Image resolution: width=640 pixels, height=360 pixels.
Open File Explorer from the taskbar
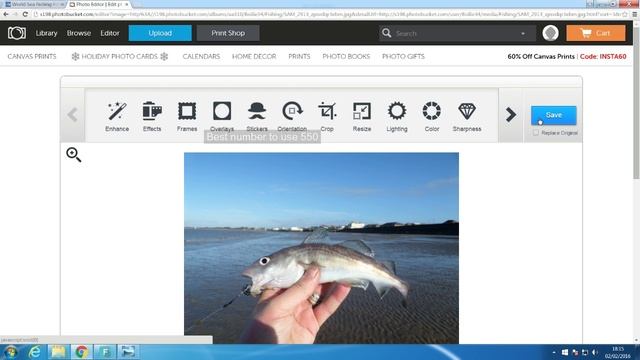point(58,352)
